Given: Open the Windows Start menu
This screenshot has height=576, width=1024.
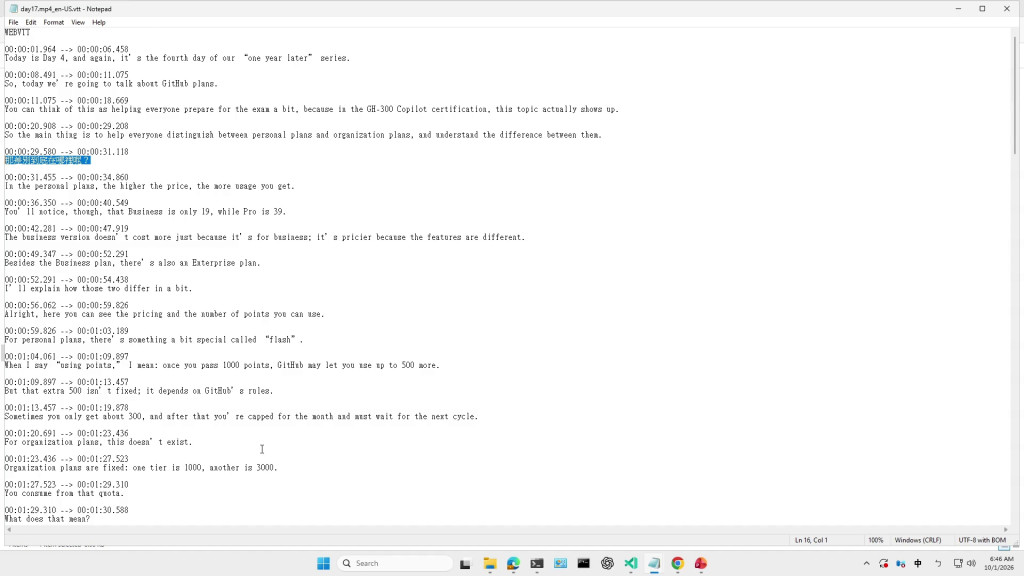Looking at the screenshot, I should 323,564.
